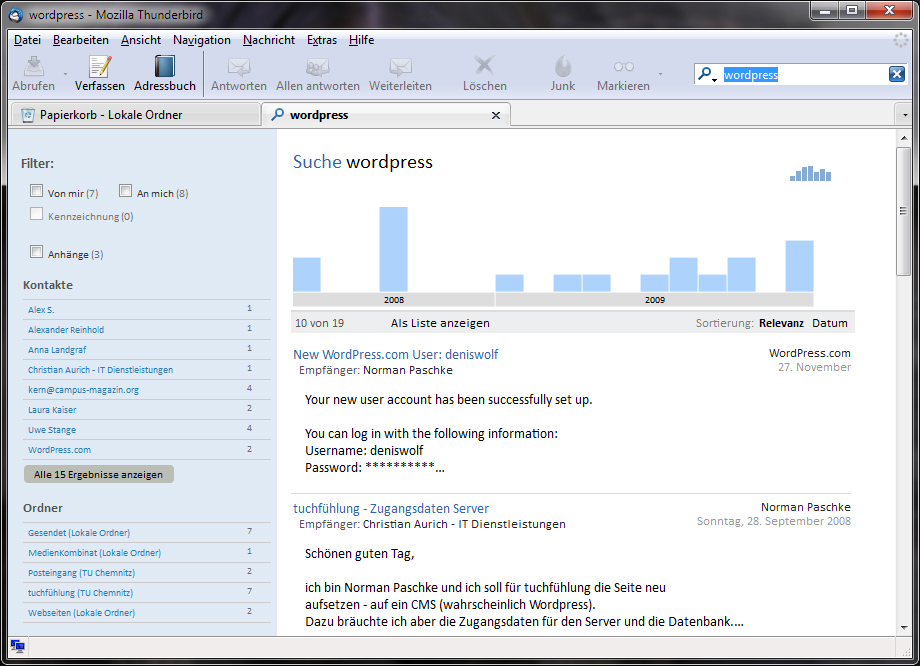
Task: Open message tuchfühlung - Zugangsdaten Server
Action: tap(391, 509)
